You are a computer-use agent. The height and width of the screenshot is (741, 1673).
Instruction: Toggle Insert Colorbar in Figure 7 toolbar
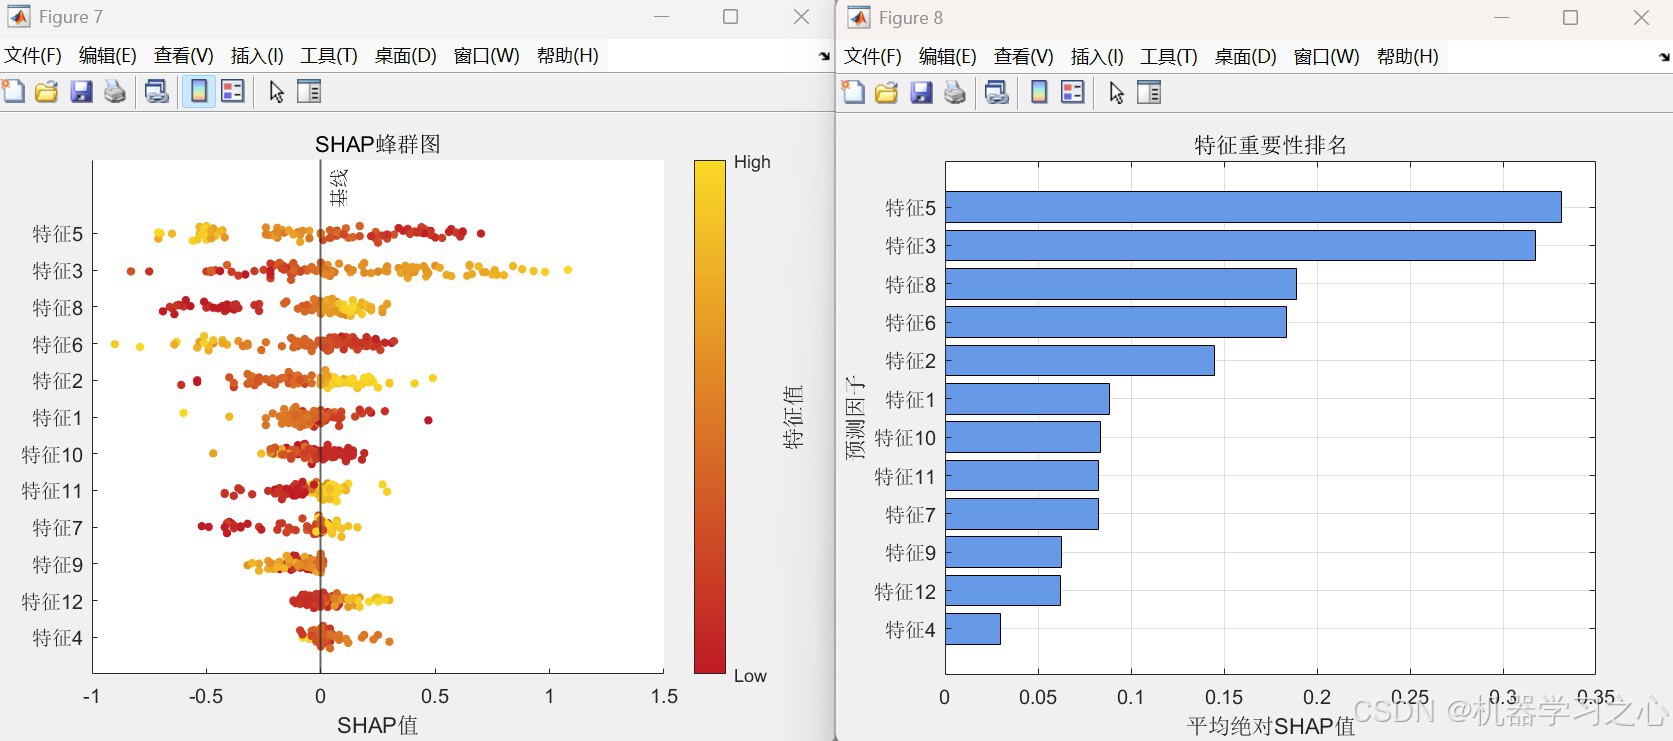point(199,92)
